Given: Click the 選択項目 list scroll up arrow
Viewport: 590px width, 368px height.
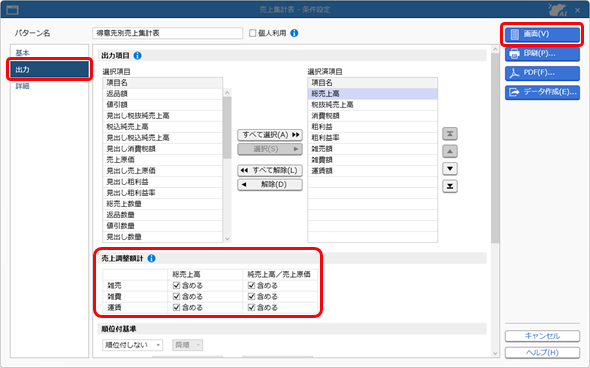Looking at the screenshot, I should click(227, 93).
